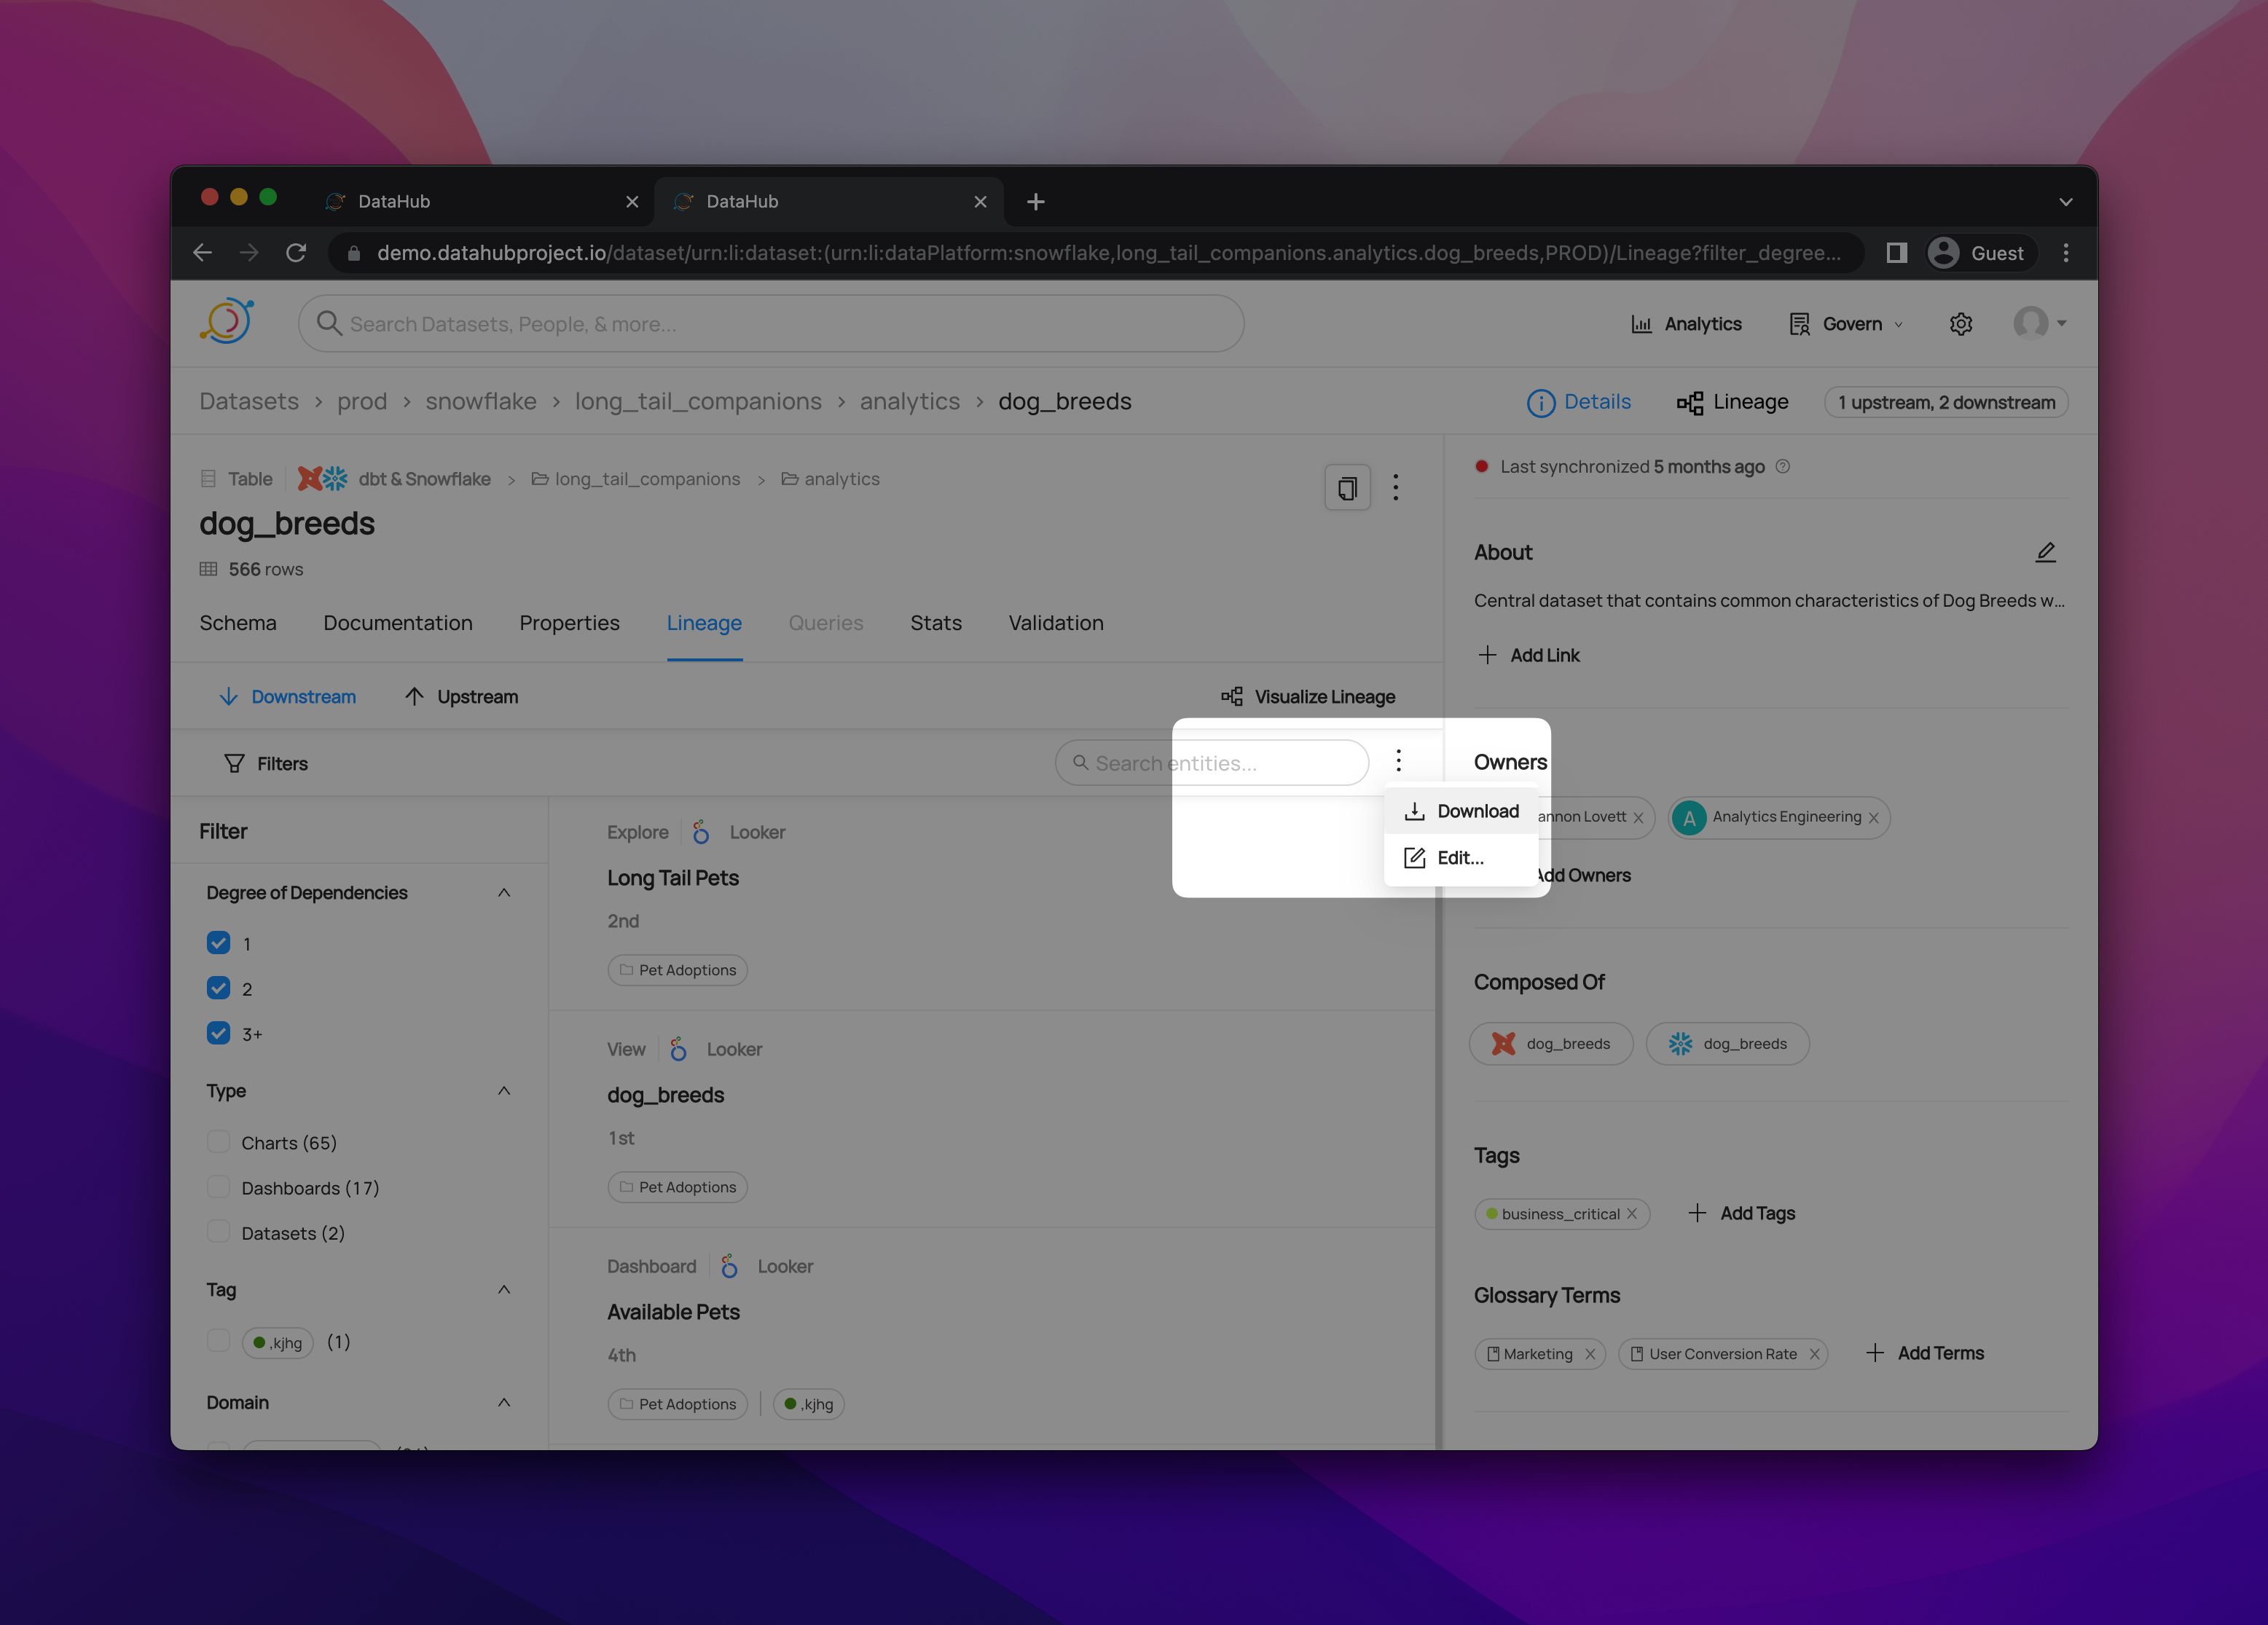Click the Visualize Lineage icon
Viewport: 2268px width, 1625px height.
(x=1232, y=696)
